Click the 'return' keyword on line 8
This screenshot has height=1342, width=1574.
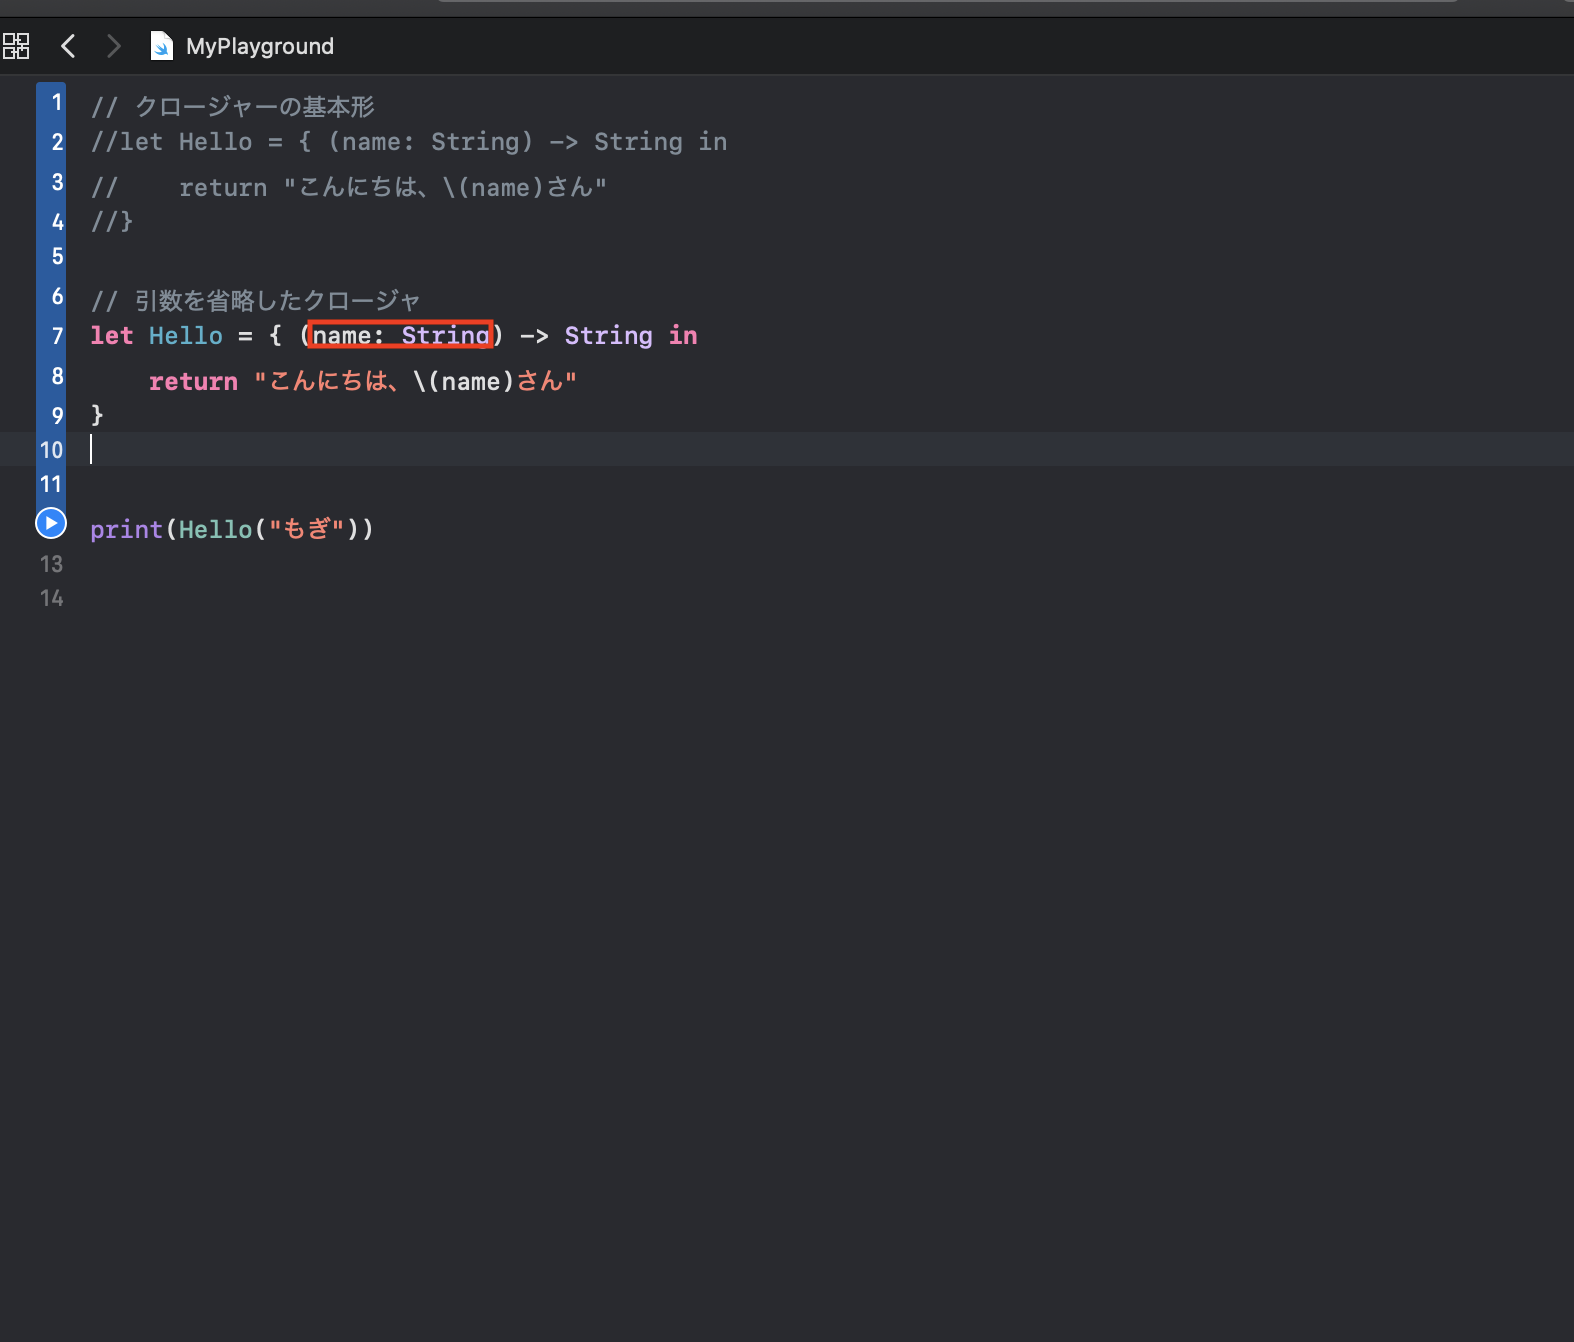pyautogui.click(x=193, y=381)
